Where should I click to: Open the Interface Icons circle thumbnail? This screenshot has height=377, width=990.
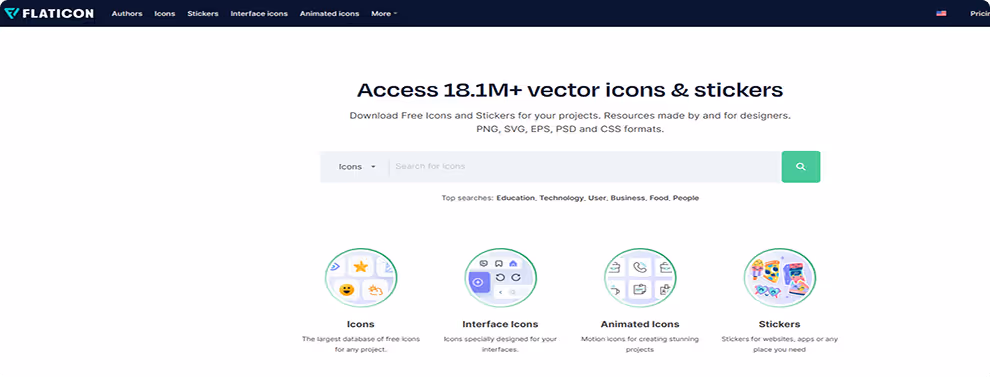tap(500, 278)
